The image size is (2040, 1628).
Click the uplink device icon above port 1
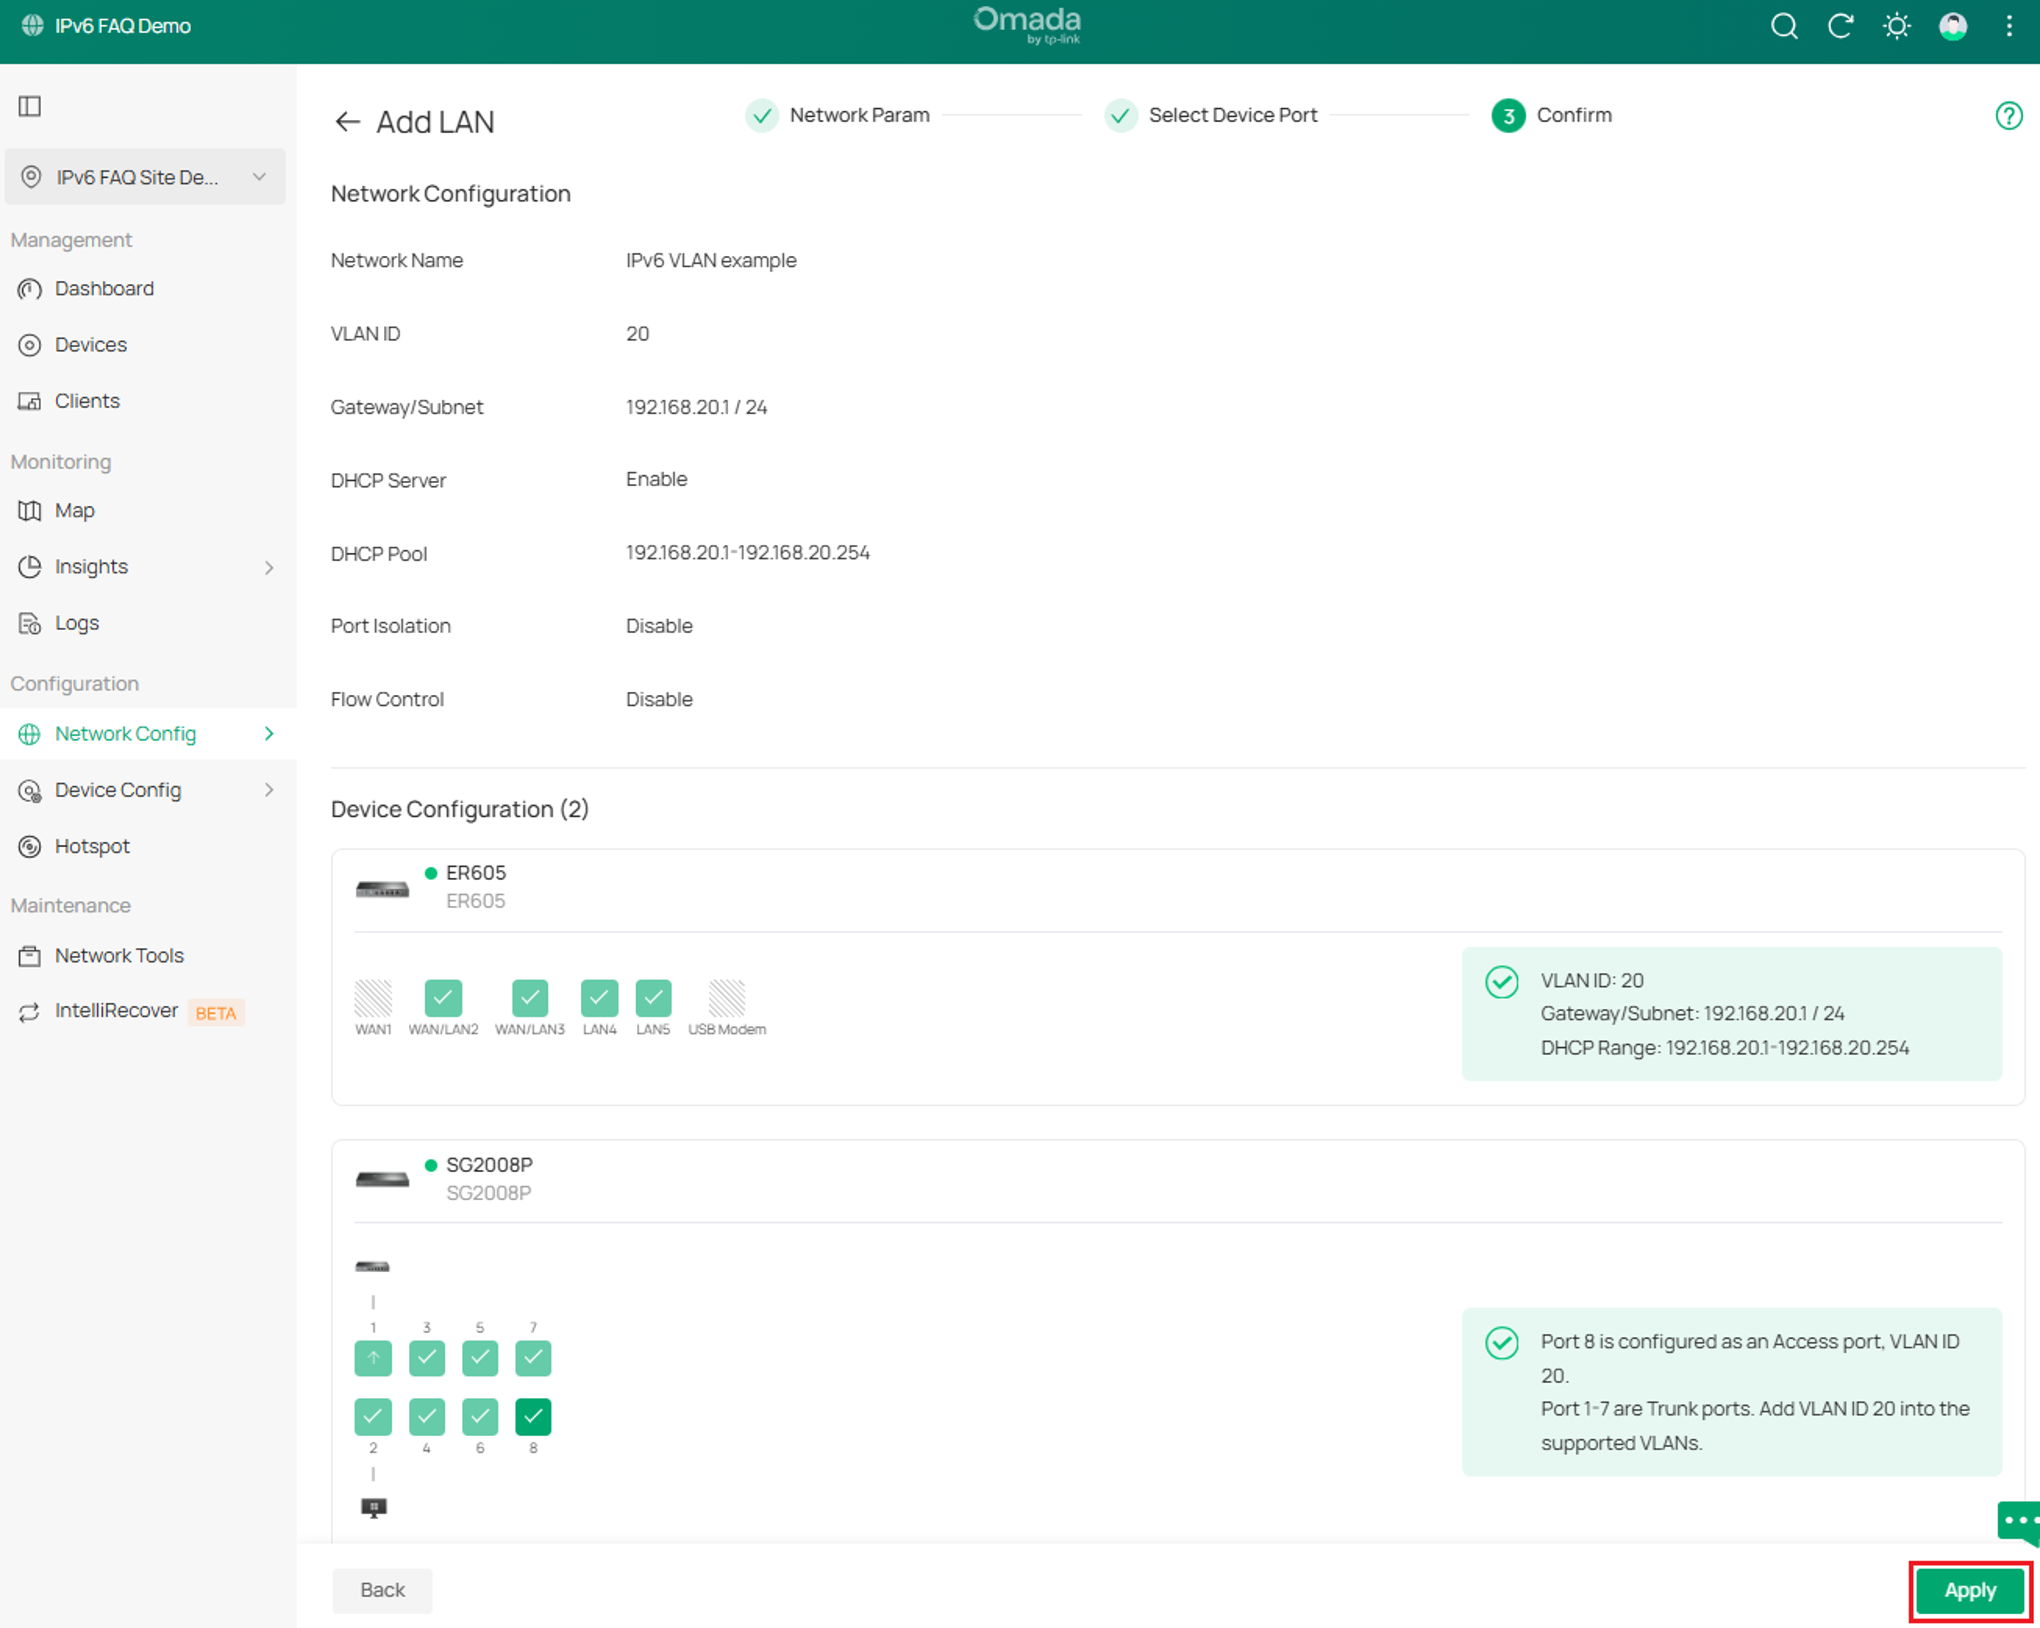pyautogui.click(x=372, y=1267)
